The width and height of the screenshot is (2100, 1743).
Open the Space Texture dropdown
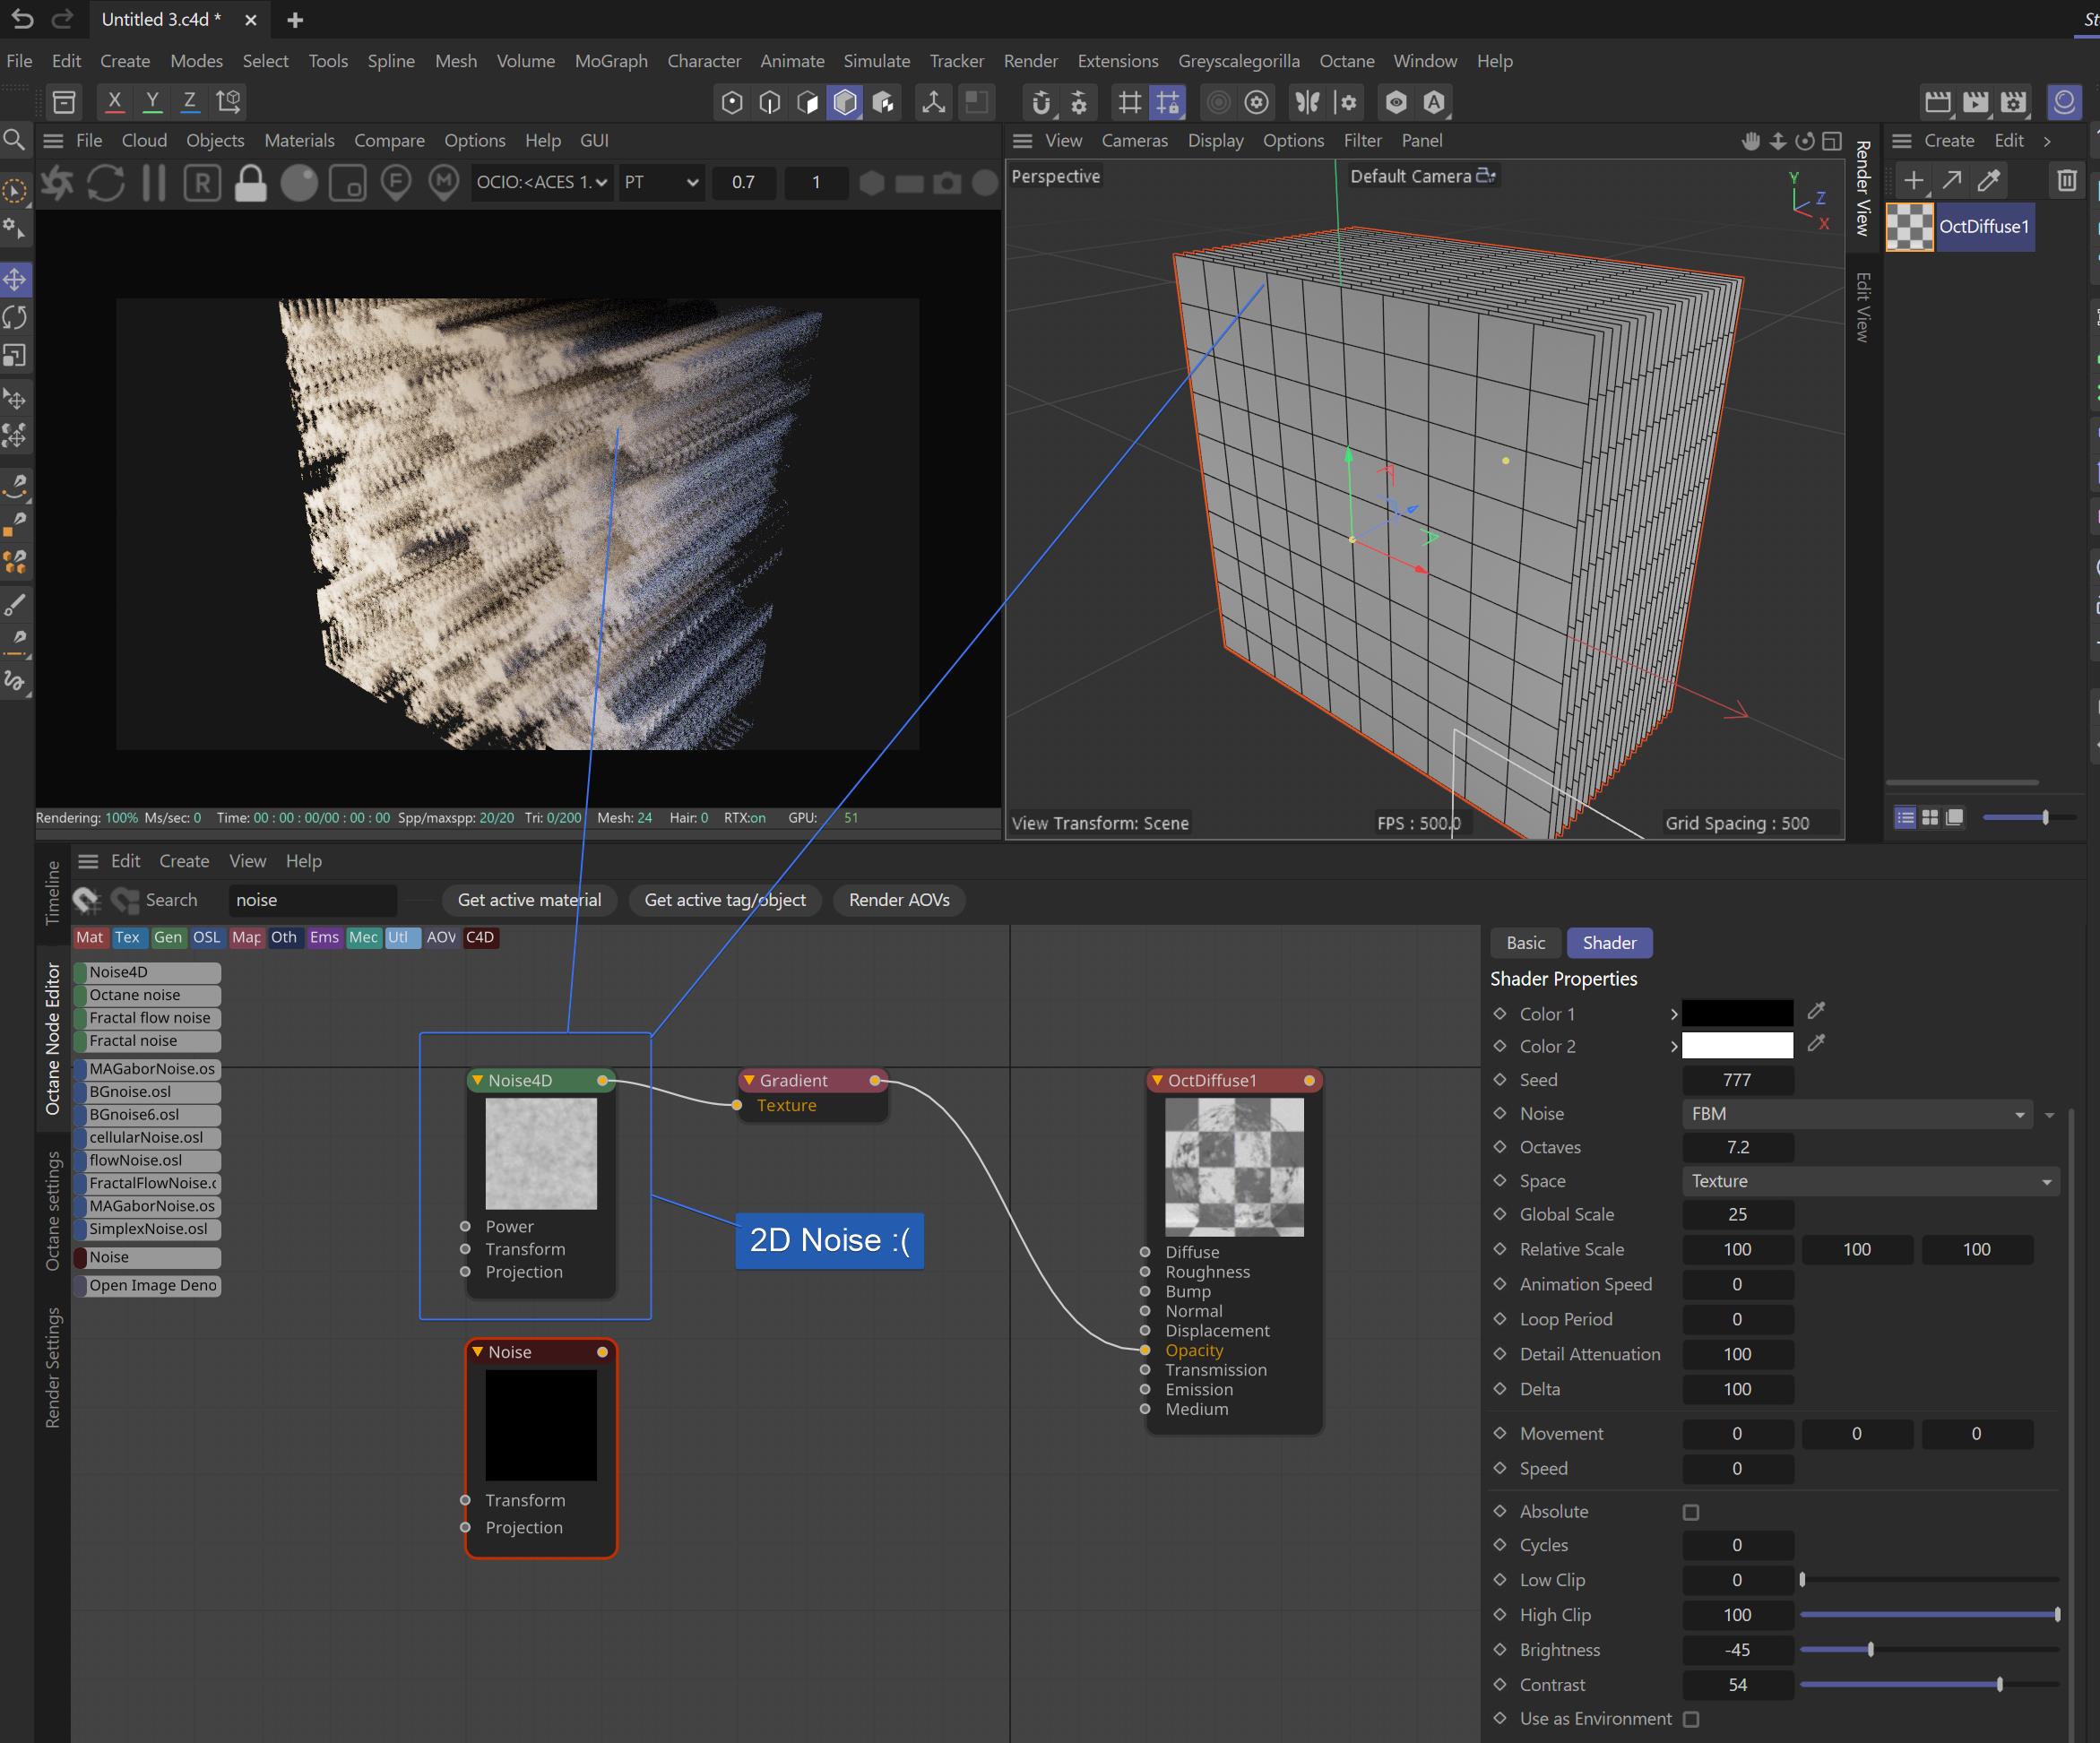click(1868, 1181)
